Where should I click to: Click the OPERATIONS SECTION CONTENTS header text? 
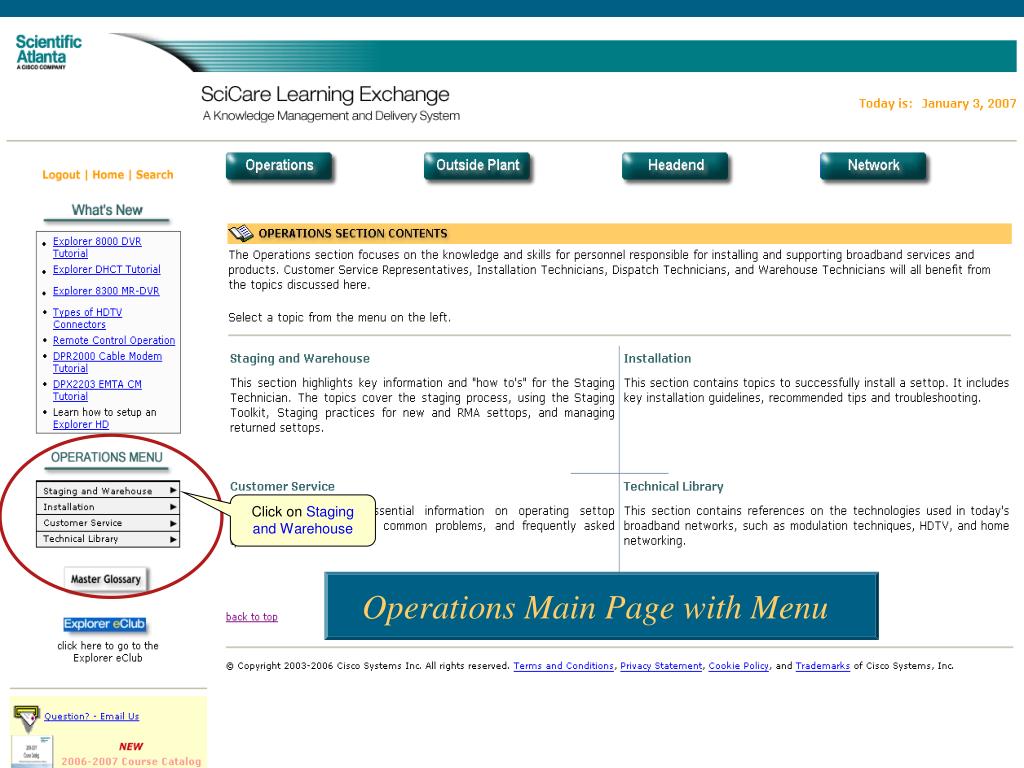tap(353, 234)
